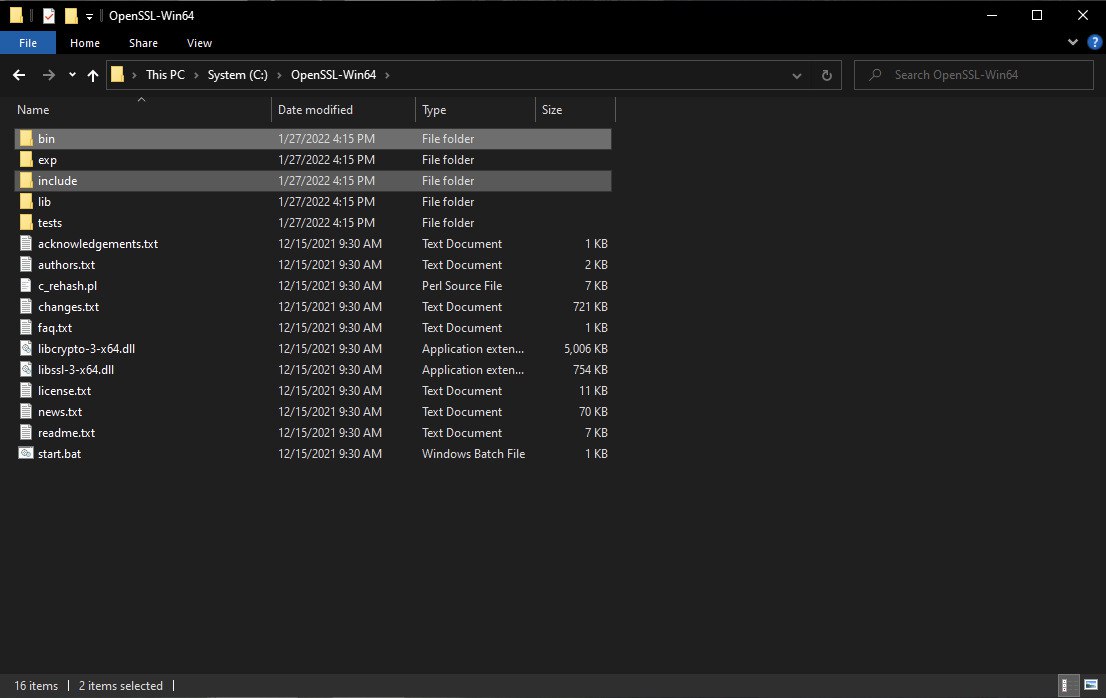Image resolution: width=1106 pixels, height=698 pixels.
Task: Switch to Large icons view layout
Action: (x=1091, y=685)
